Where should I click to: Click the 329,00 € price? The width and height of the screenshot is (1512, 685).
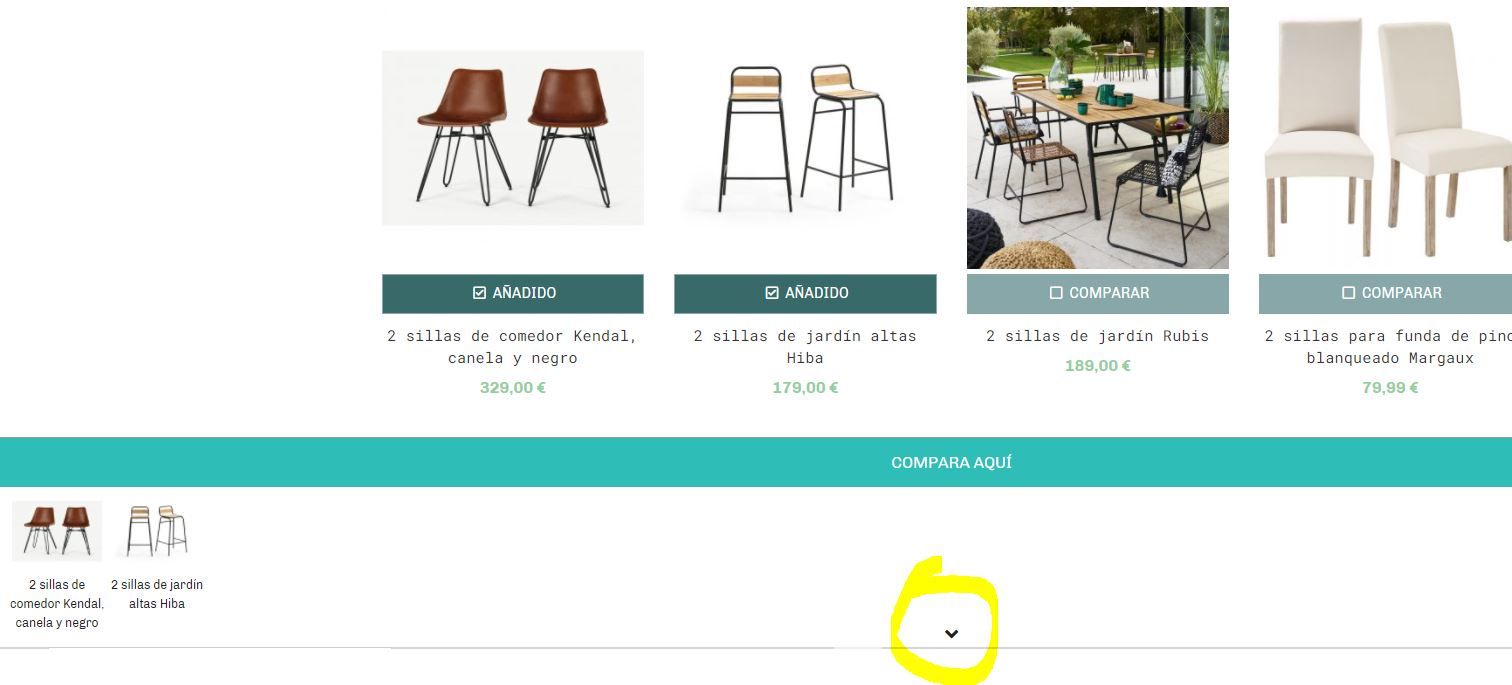coord(513,388)
